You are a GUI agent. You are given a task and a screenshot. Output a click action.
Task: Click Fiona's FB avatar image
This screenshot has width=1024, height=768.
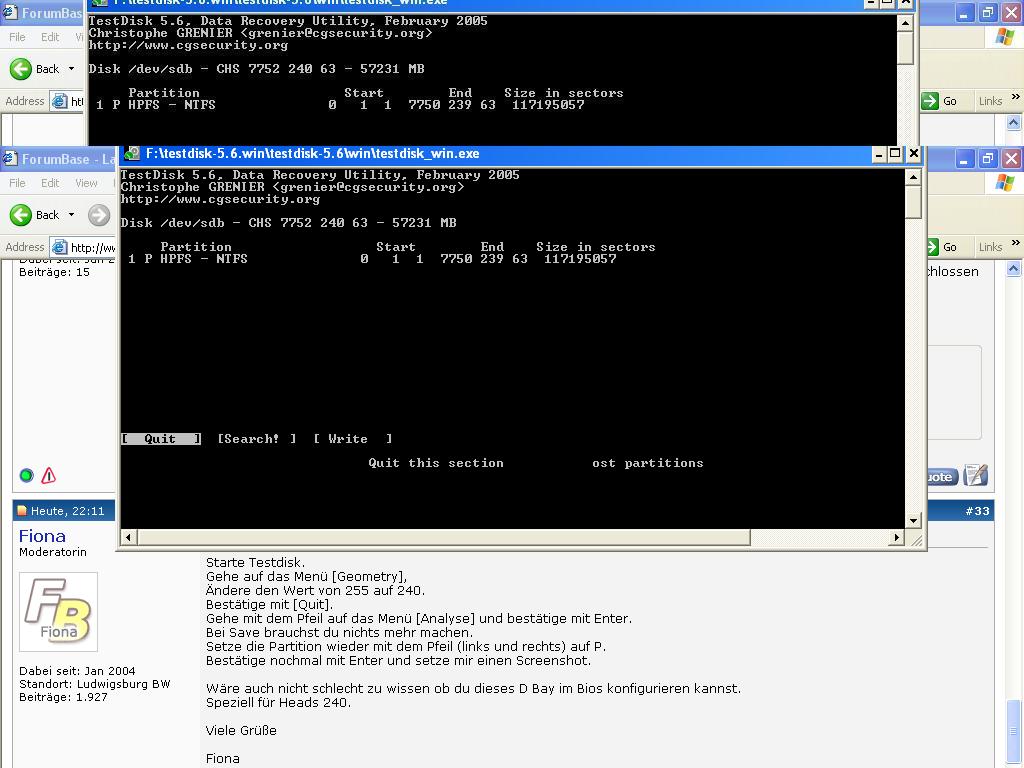[58, 612]
